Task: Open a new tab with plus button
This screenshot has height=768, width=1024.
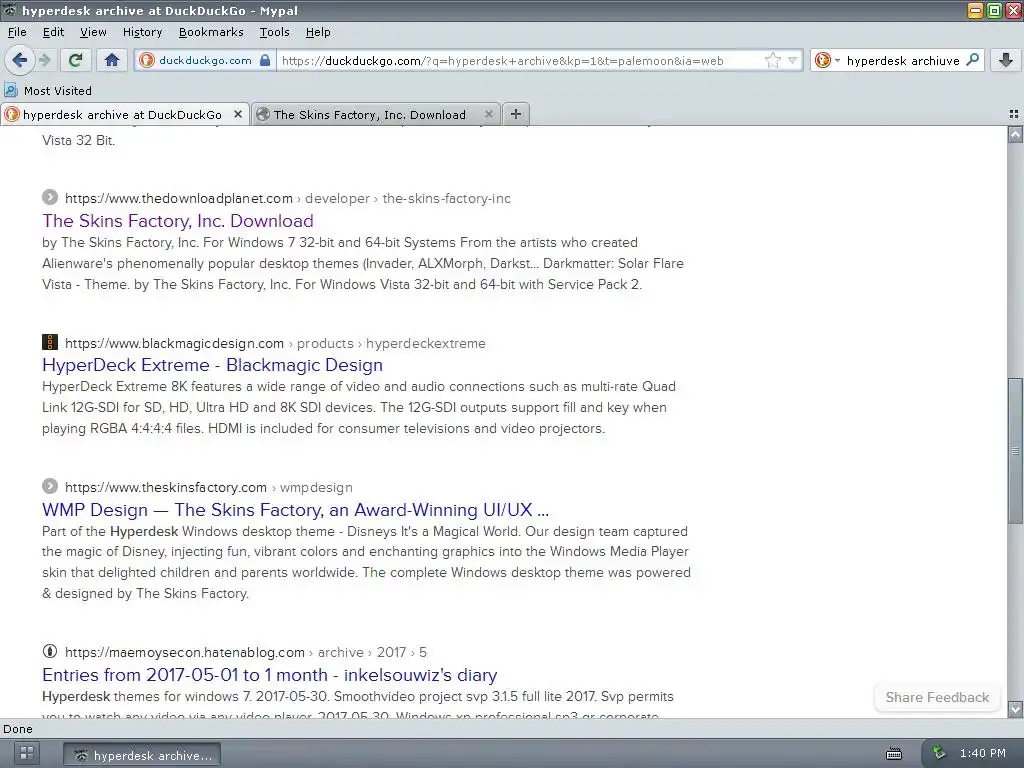Action: pos(516,114)
